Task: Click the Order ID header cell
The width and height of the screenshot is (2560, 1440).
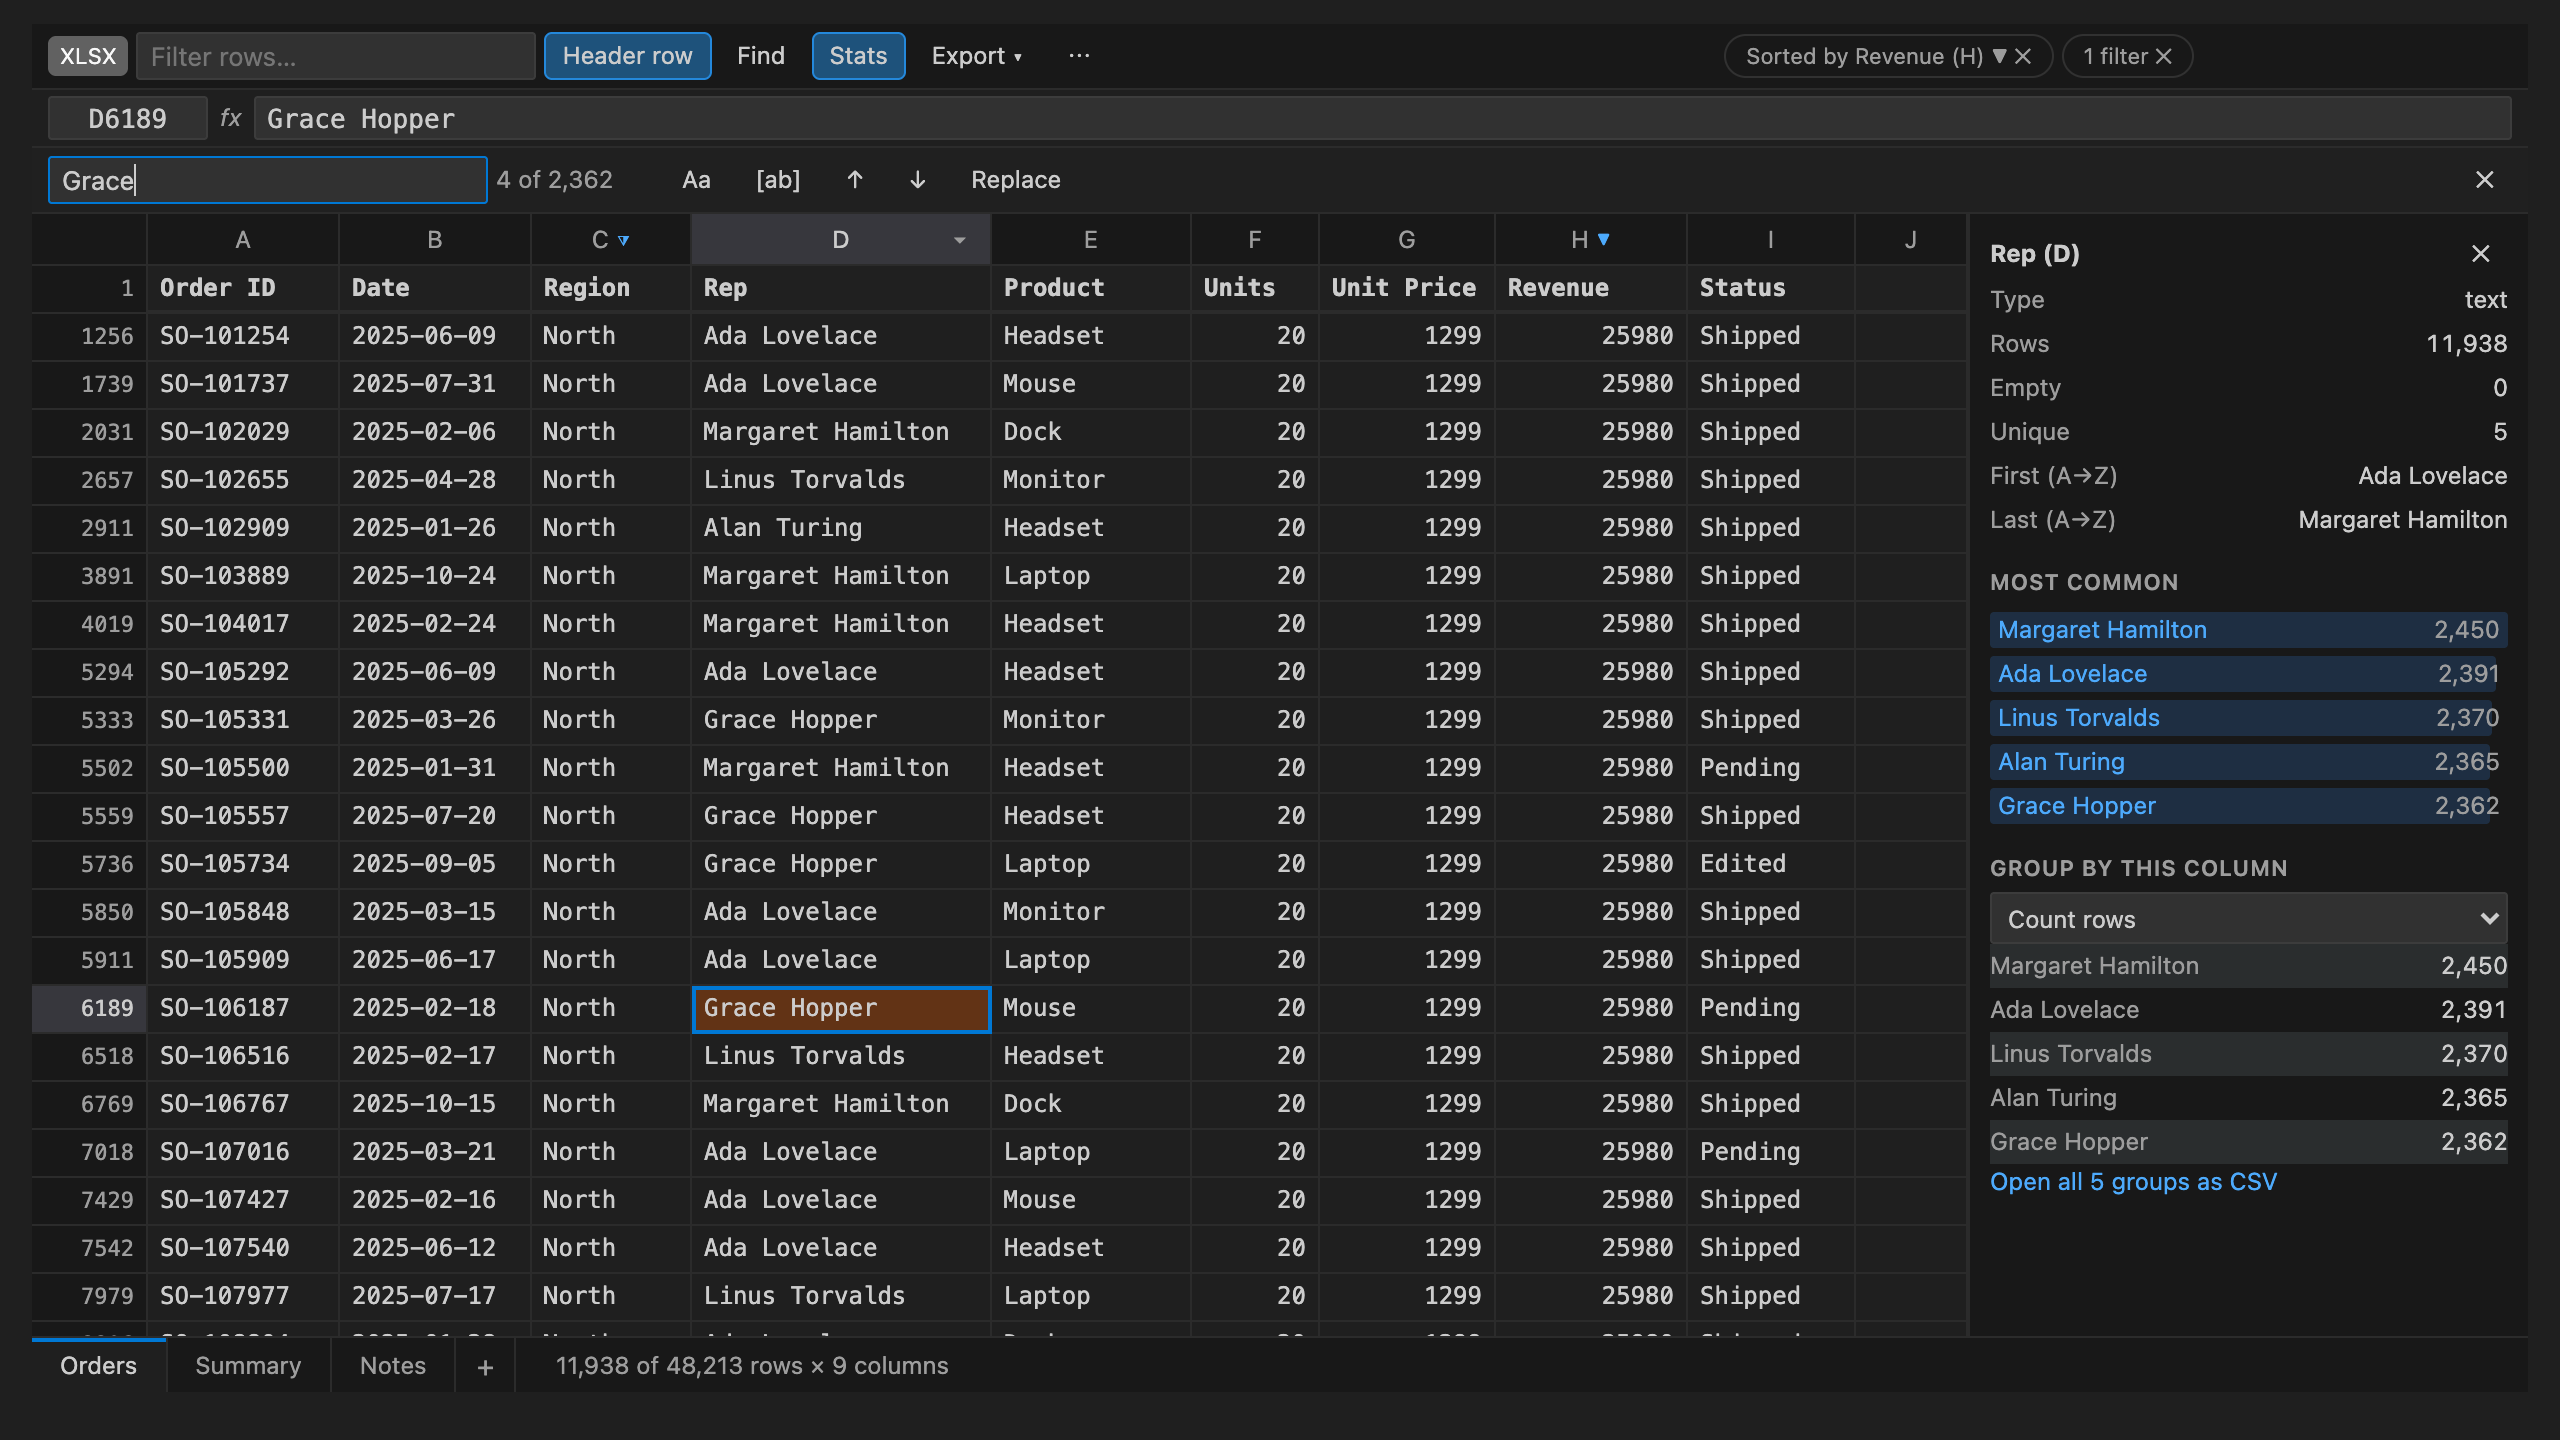Action: (243, 288)
